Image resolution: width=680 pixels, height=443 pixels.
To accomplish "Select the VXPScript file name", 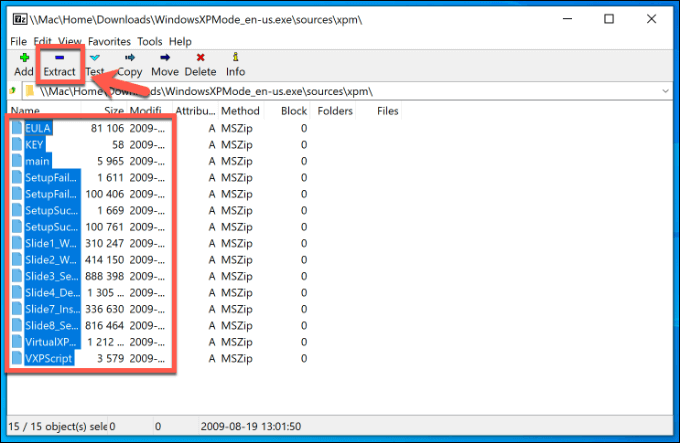I will 49,358.
